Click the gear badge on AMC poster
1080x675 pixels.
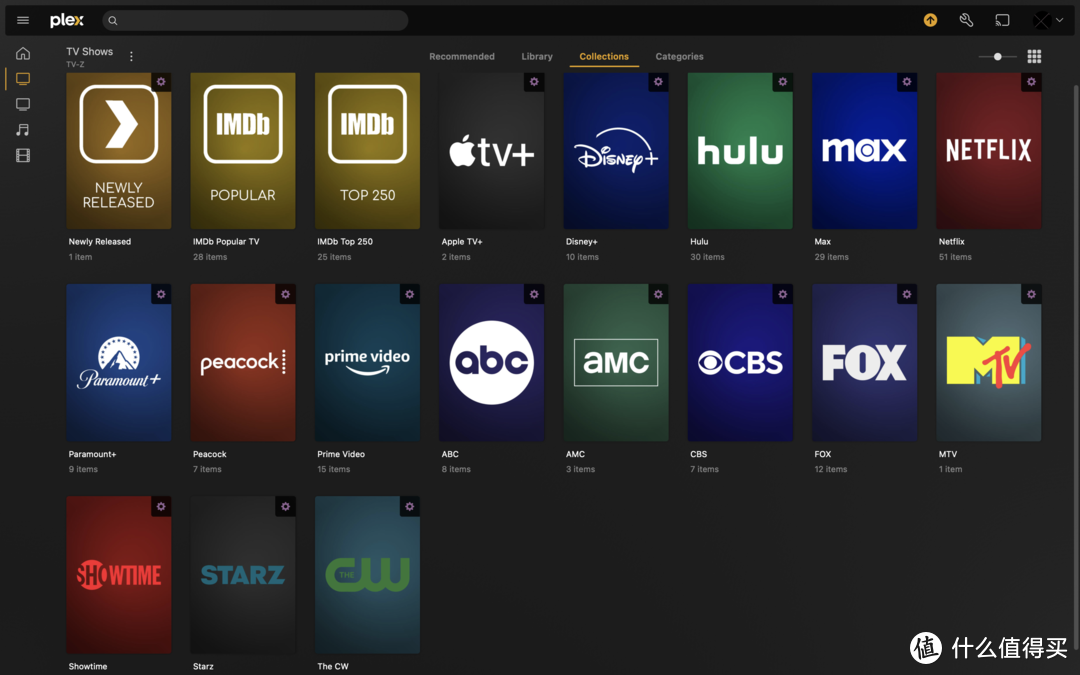658,294
